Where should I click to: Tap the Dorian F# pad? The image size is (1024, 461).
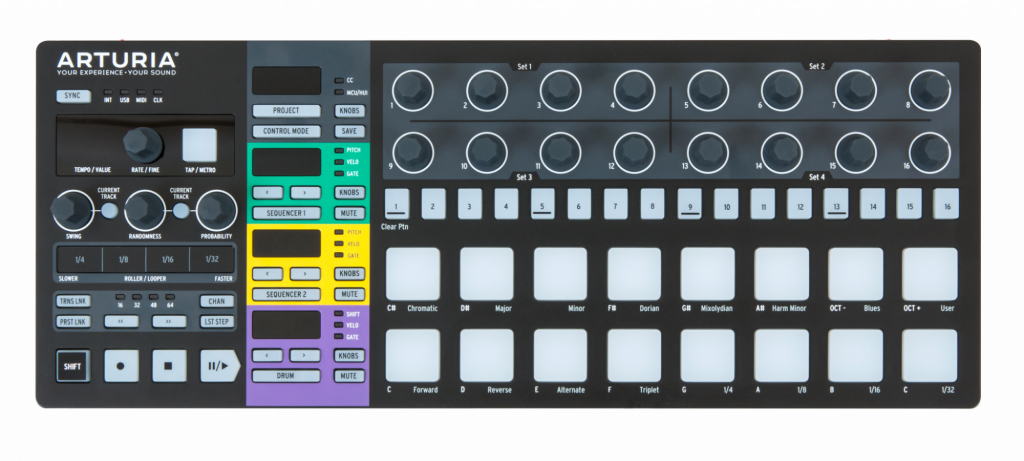tap(634, 274)
